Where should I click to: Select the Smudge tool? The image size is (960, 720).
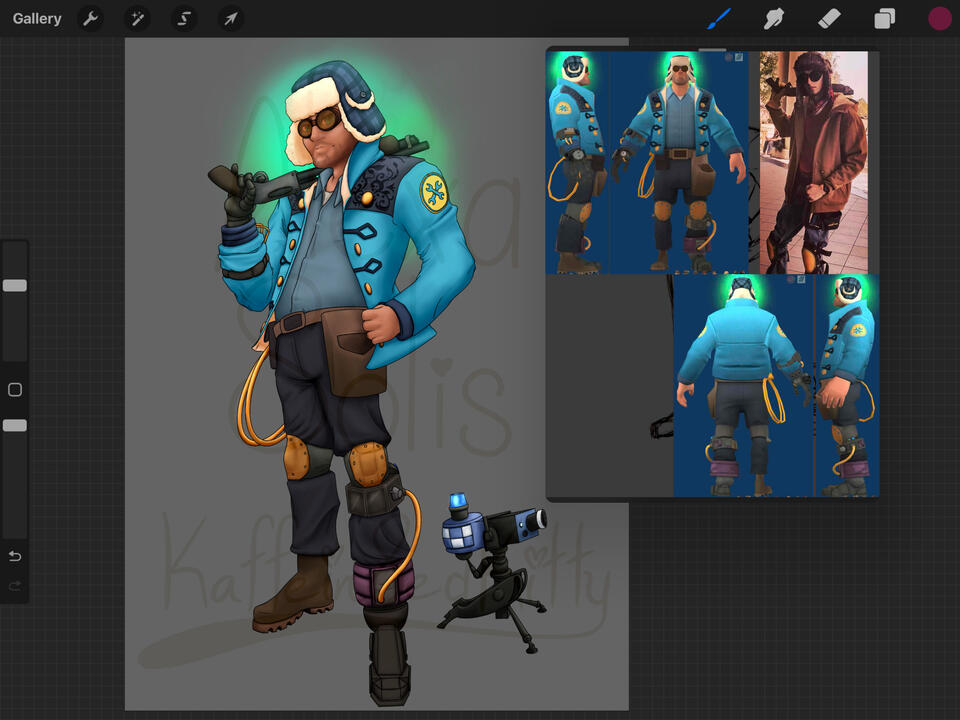tap(773, 18)
